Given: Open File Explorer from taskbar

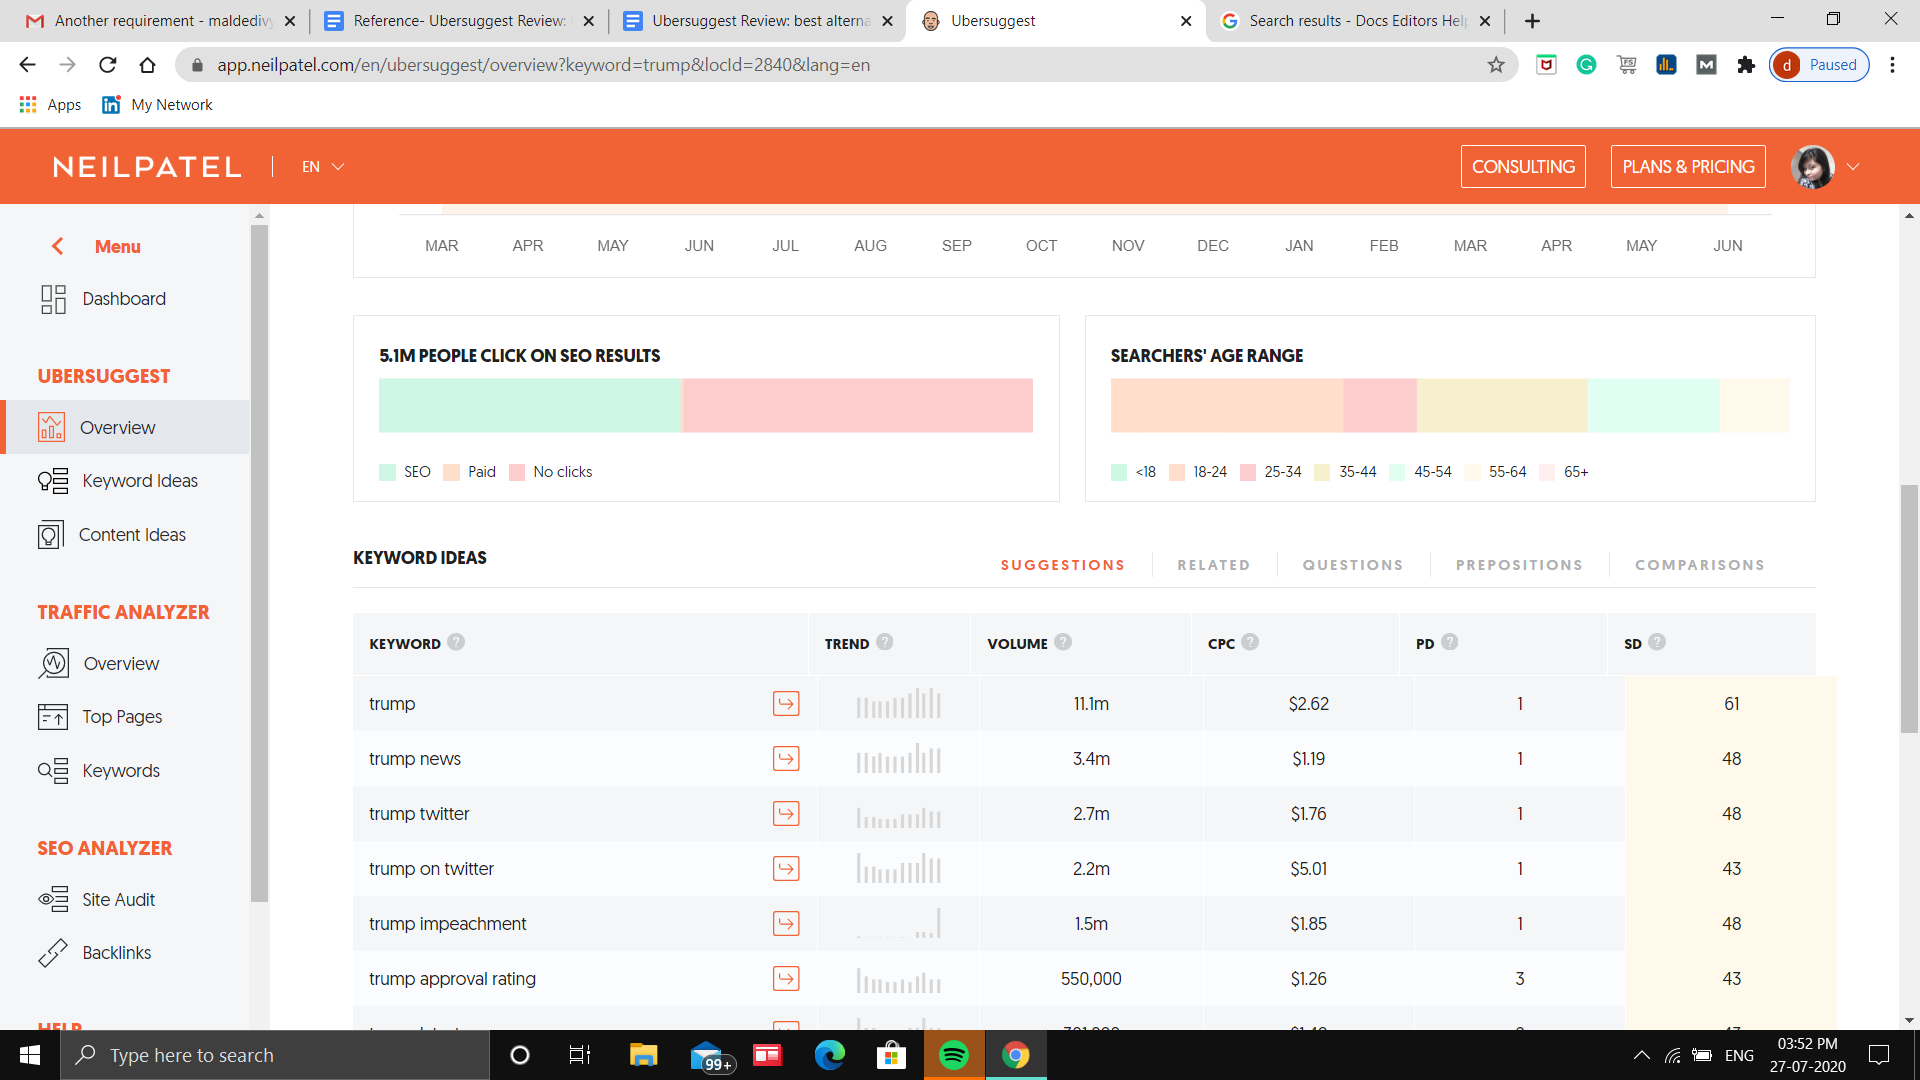Looking at the screenshot, I should (x=643, y=1055).
